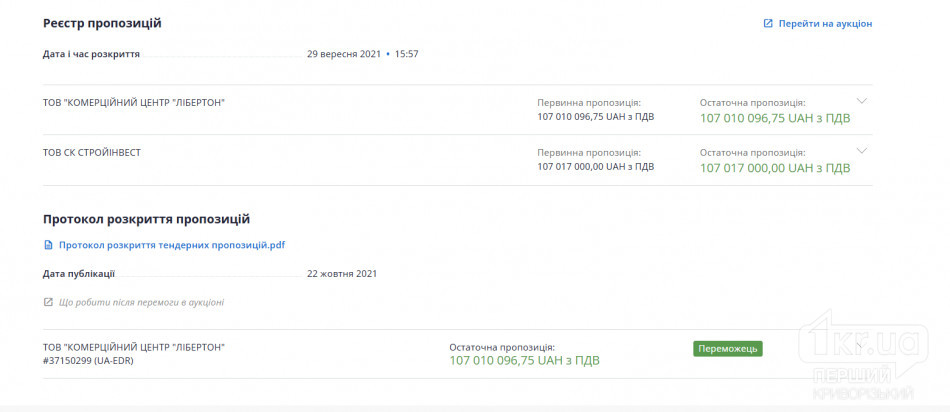Click the icon before 'Що робити після перемоги'
Screen dimensions: 950x412
point(48,302)
